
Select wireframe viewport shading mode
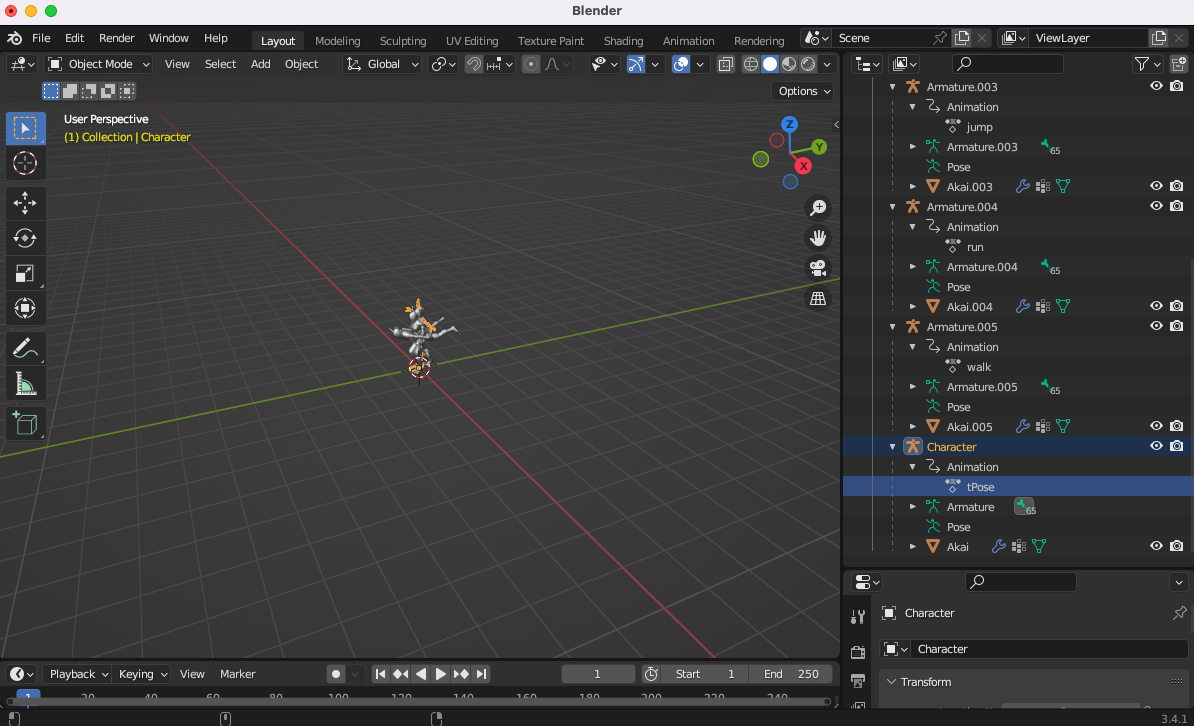pos(751,64)
